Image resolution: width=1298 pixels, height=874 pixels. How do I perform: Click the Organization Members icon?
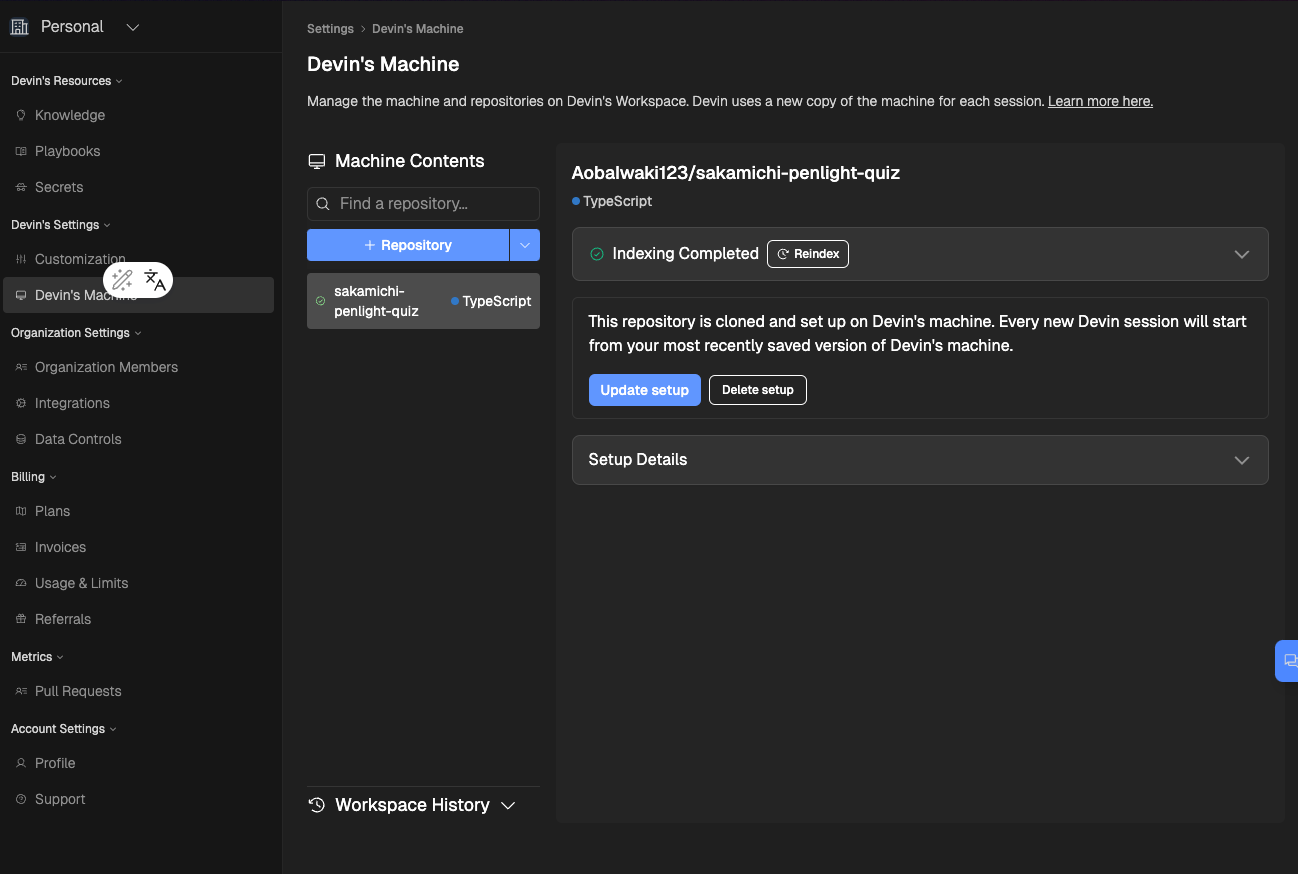(21, 367)
